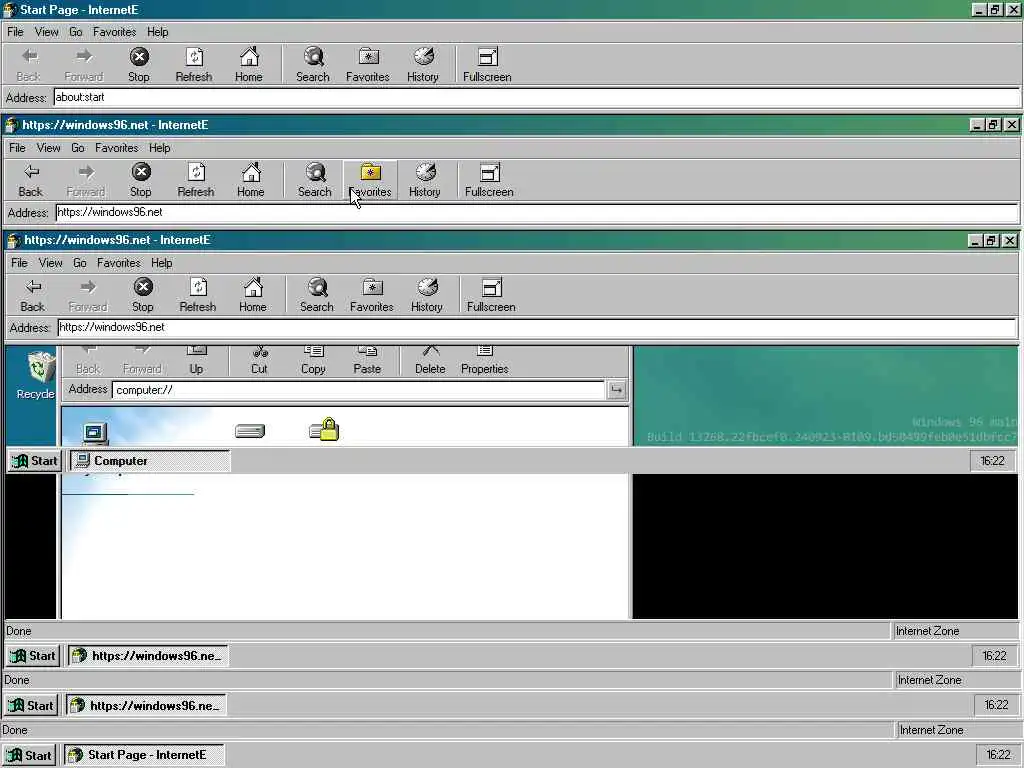The width and height of the screenshot is (1024, 768).
Task: Click the Start Page - InternetE taskbar button
Action: coord(144,755)
